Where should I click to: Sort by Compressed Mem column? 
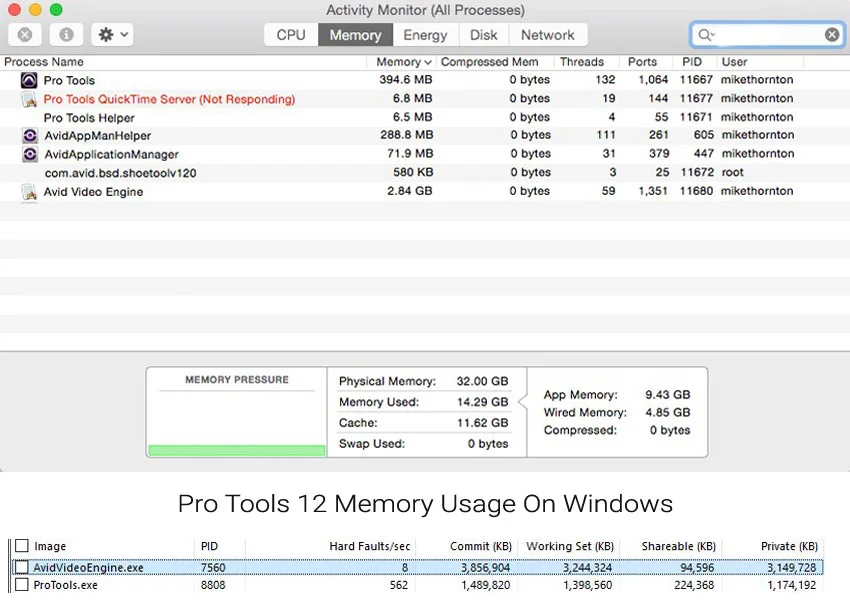coord(490,62)
